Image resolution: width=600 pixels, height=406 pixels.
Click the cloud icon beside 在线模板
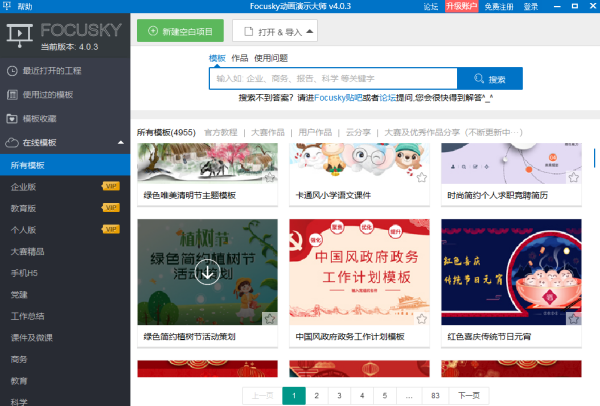coord(12,143)
